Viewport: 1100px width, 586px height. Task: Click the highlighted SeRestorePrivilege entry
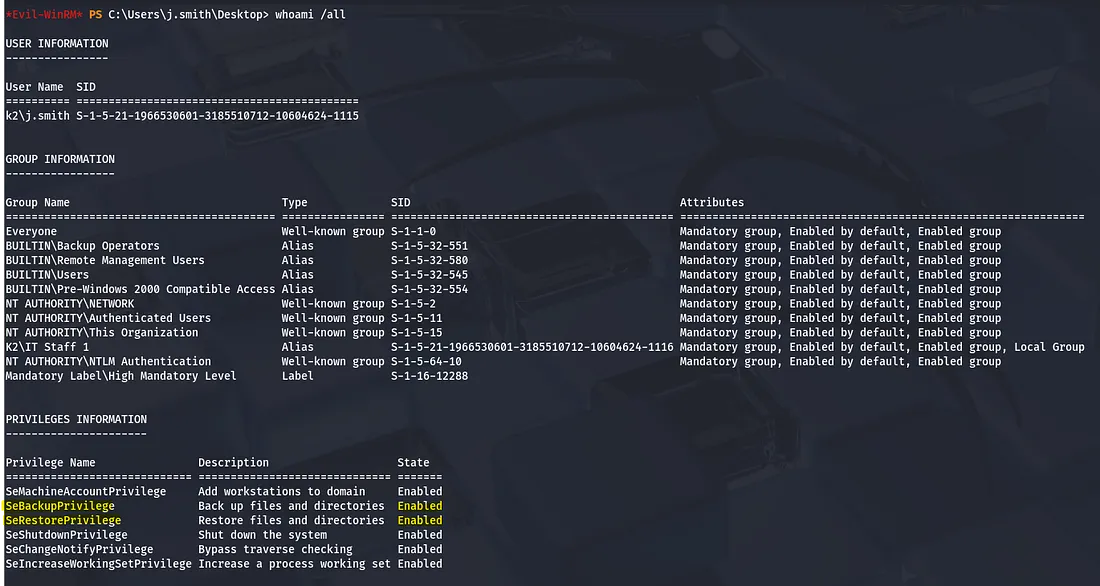(63, 520)
